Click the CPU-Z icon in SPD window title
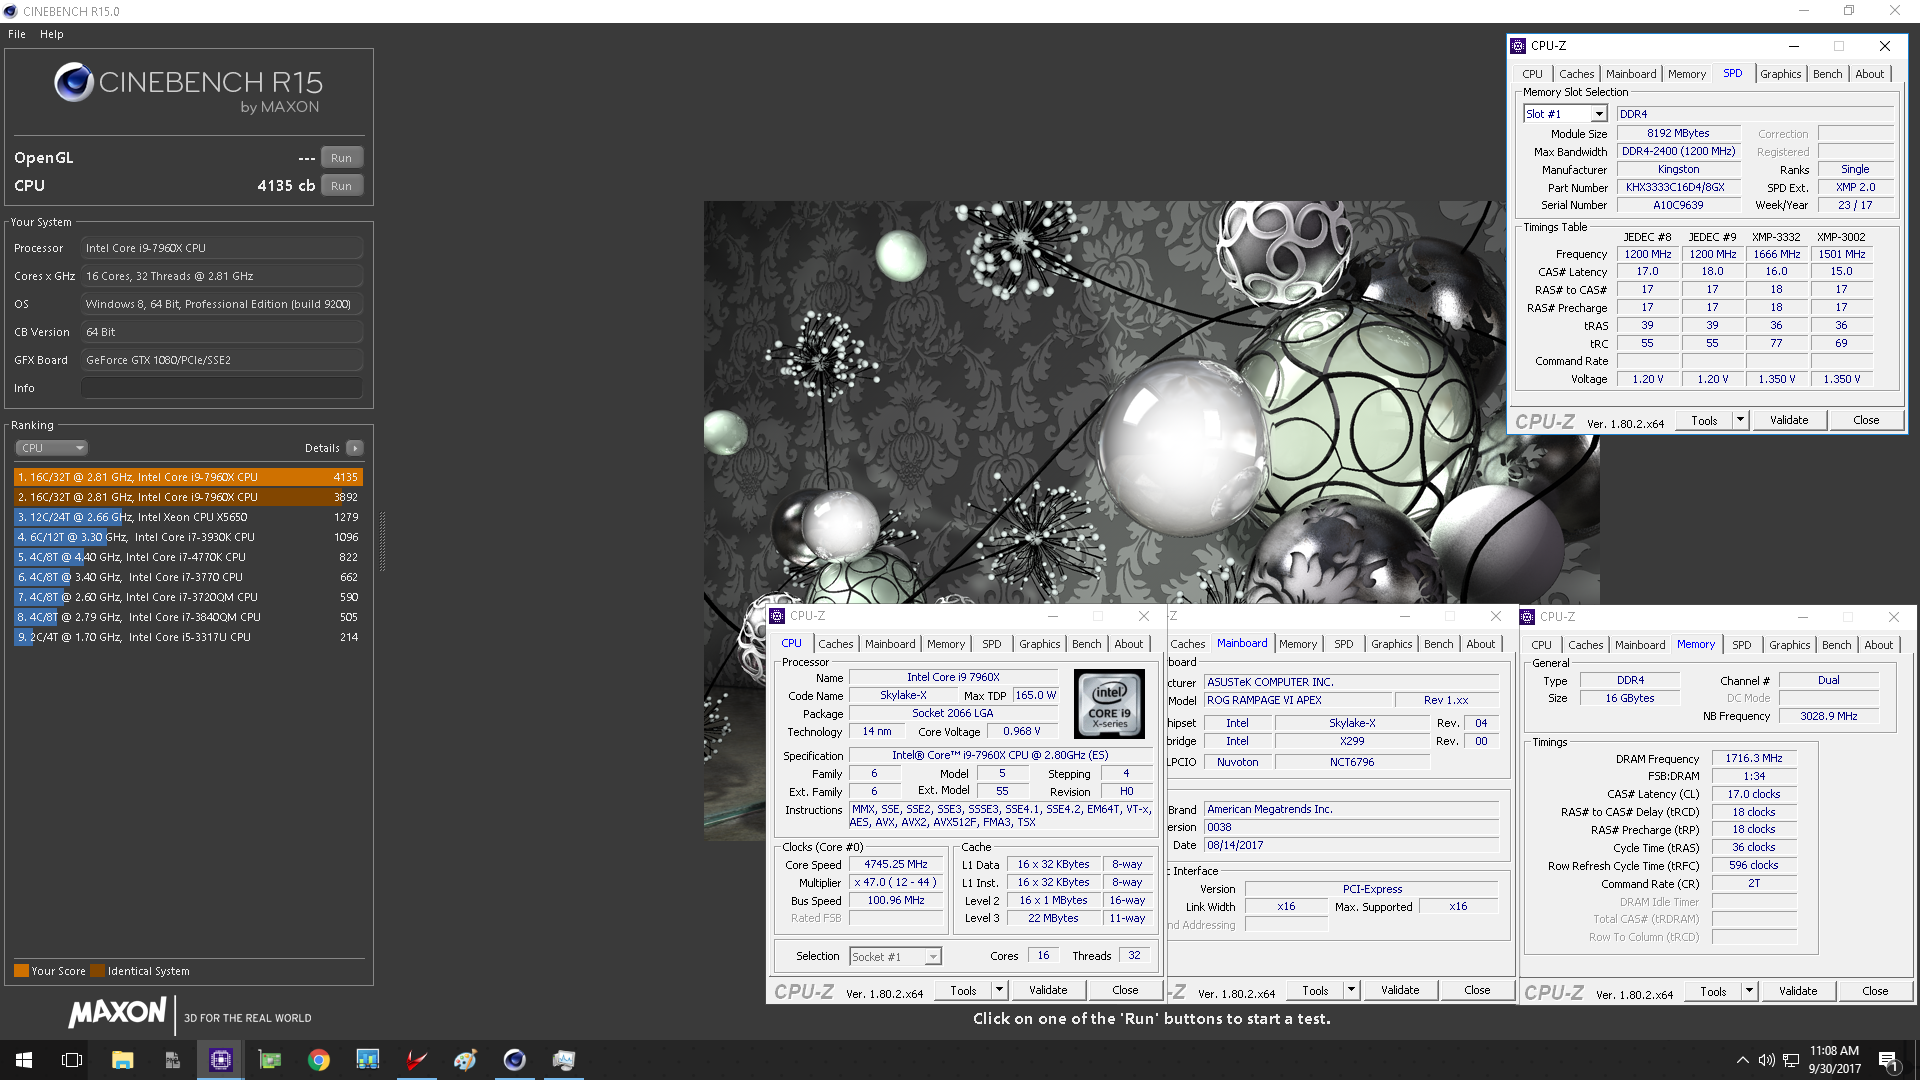Image resolution: width=1920 pixels, height=1080 pixels. click(x=1518, y=46)
